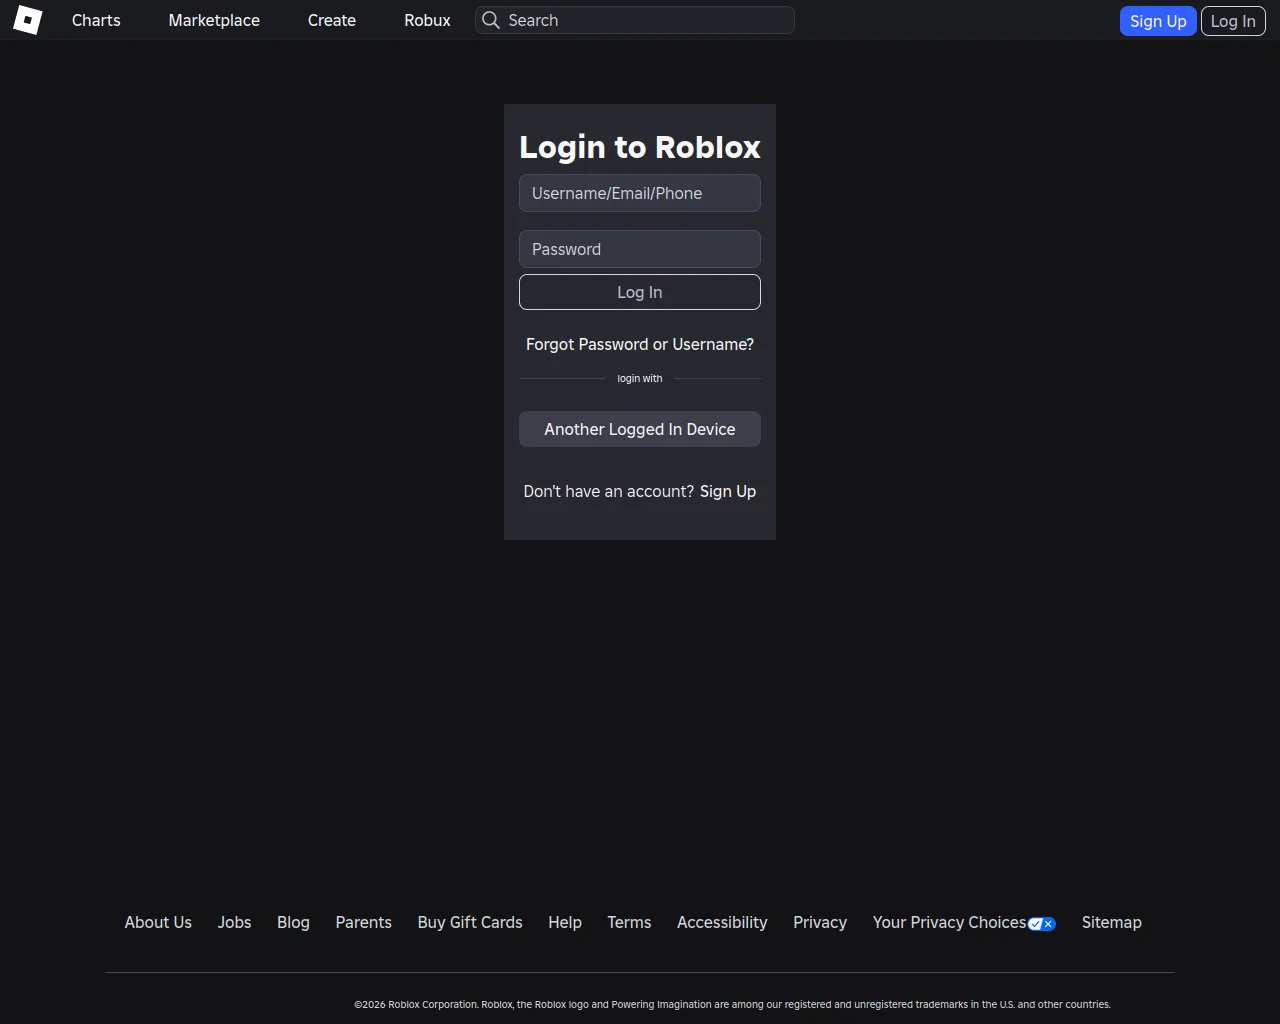This screenshot has height=1024, width=1280.
Task: Click the privacy choices toggle icon
Action: [1042, 924]
